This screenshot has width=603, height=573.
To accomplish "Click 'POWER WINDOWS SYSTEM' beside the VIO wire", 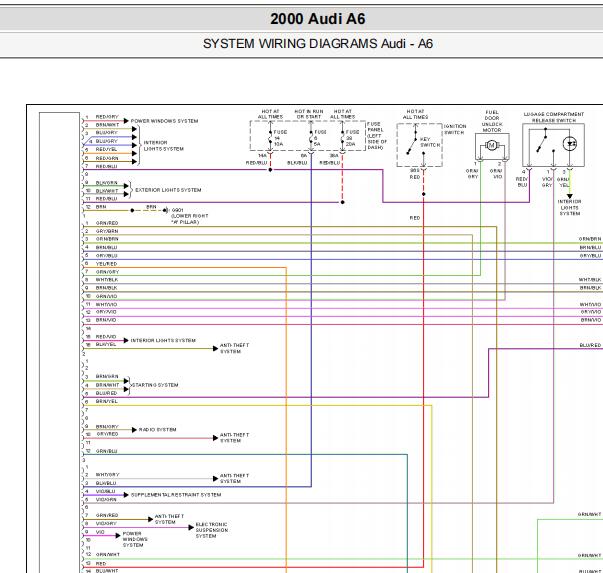I will tap(134, 539).
